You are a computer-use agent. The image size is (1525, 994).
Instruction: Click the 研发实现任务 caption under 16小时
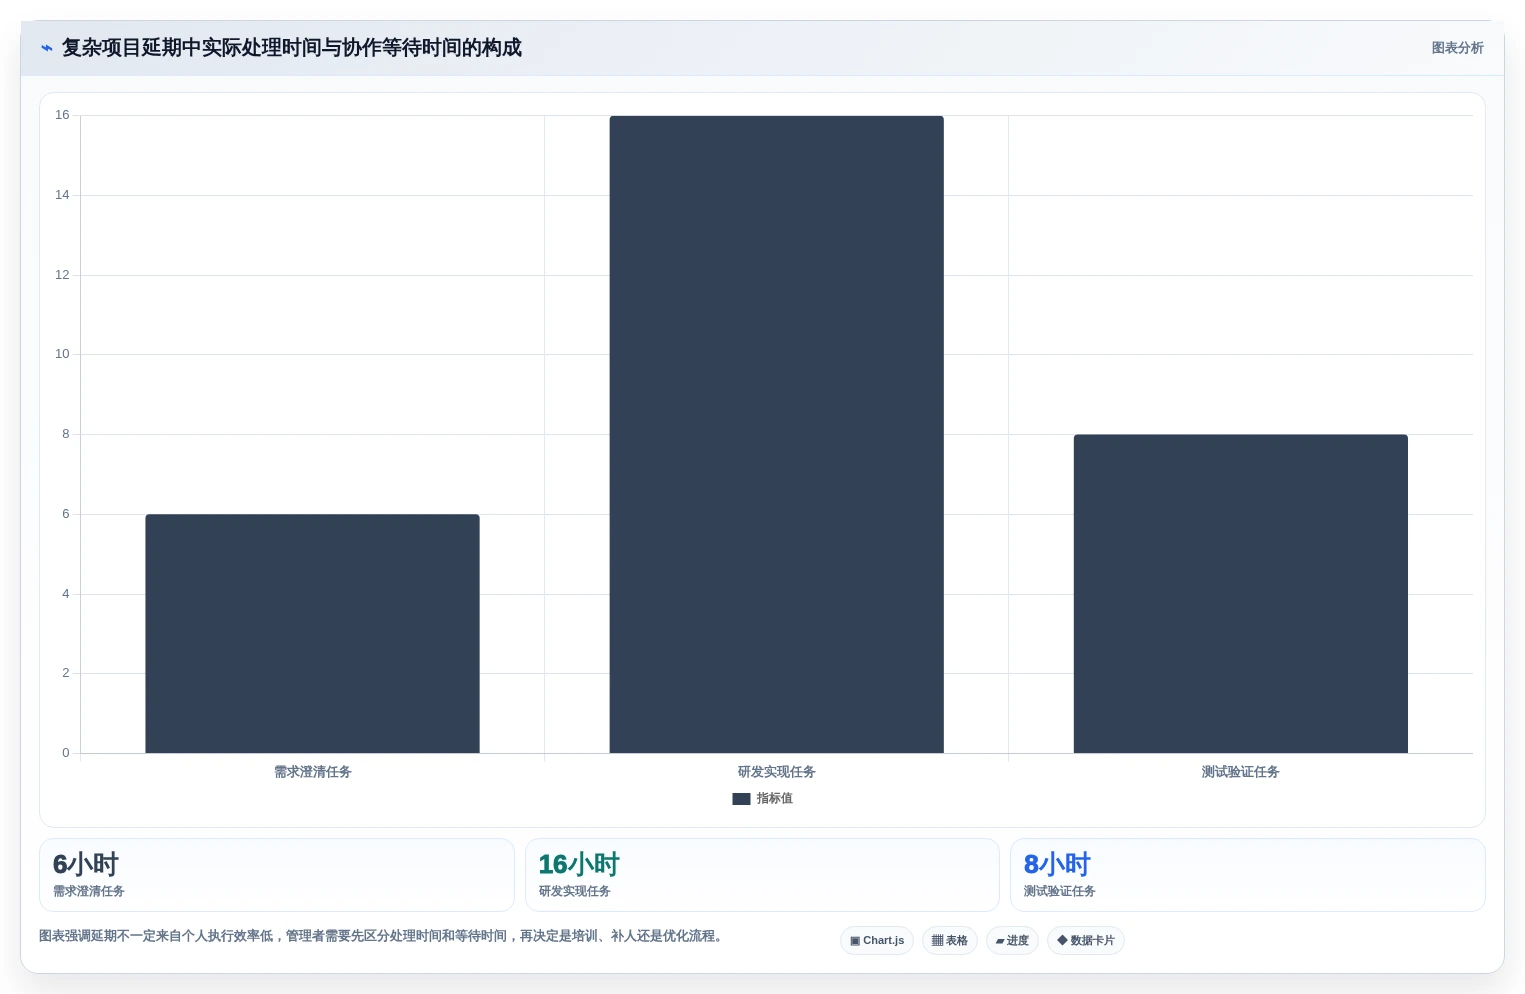click(x=575, y=892)
